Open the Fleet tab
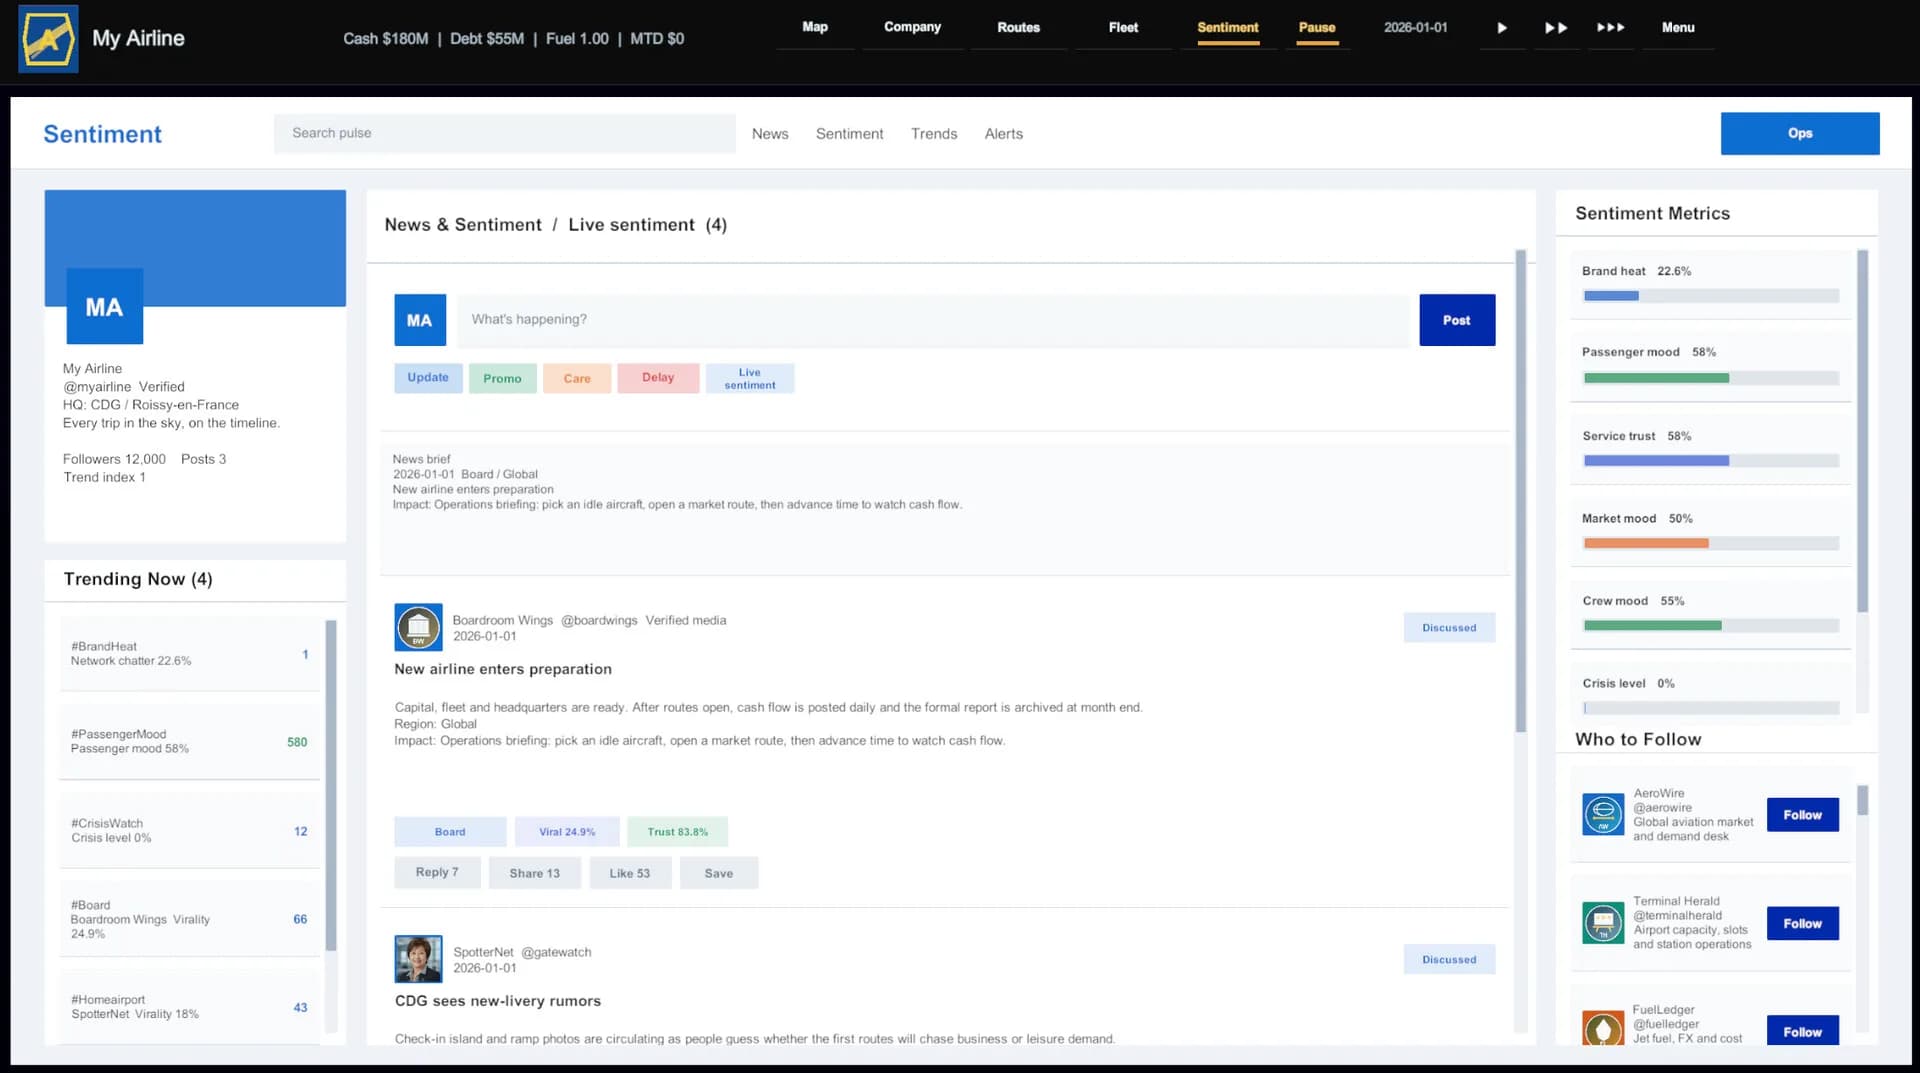Viewport: 1920px width, 1073px height. (x=1123, y=28)
